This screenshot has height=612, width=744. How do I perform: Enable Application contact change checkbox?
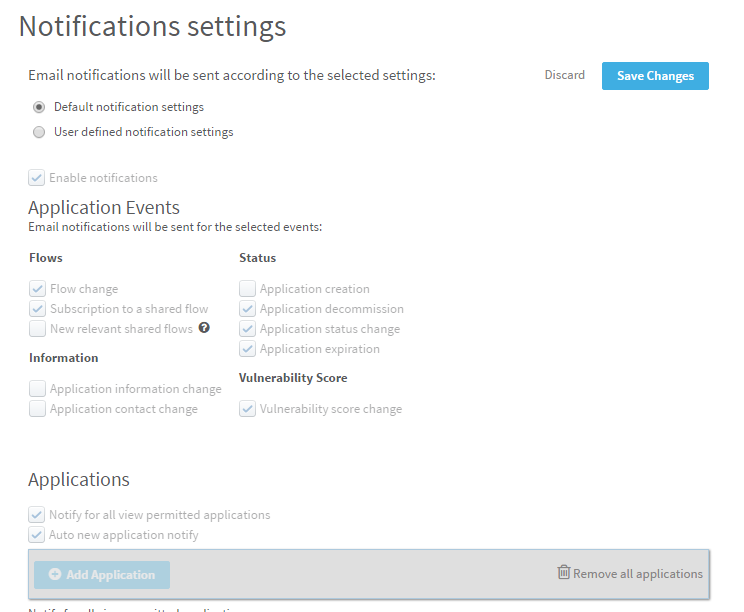[x=38, y=409]
